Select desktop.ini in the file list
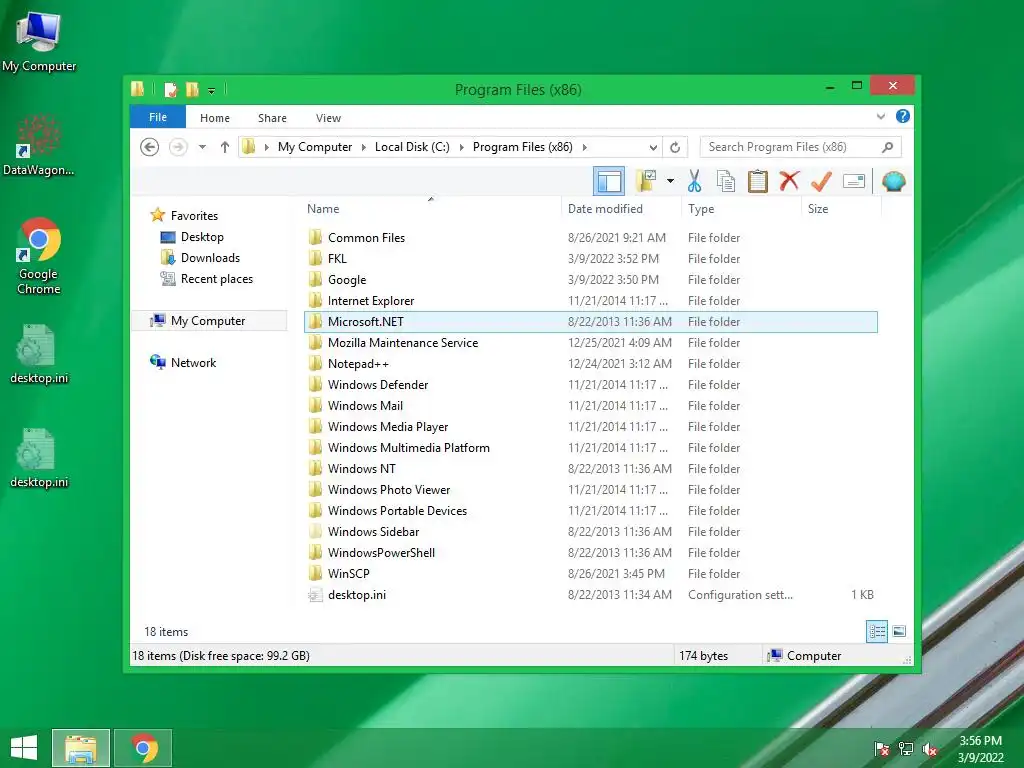The width and height of the screenshot is (1024, 768). pyautogui.click(x=591, y=595)
